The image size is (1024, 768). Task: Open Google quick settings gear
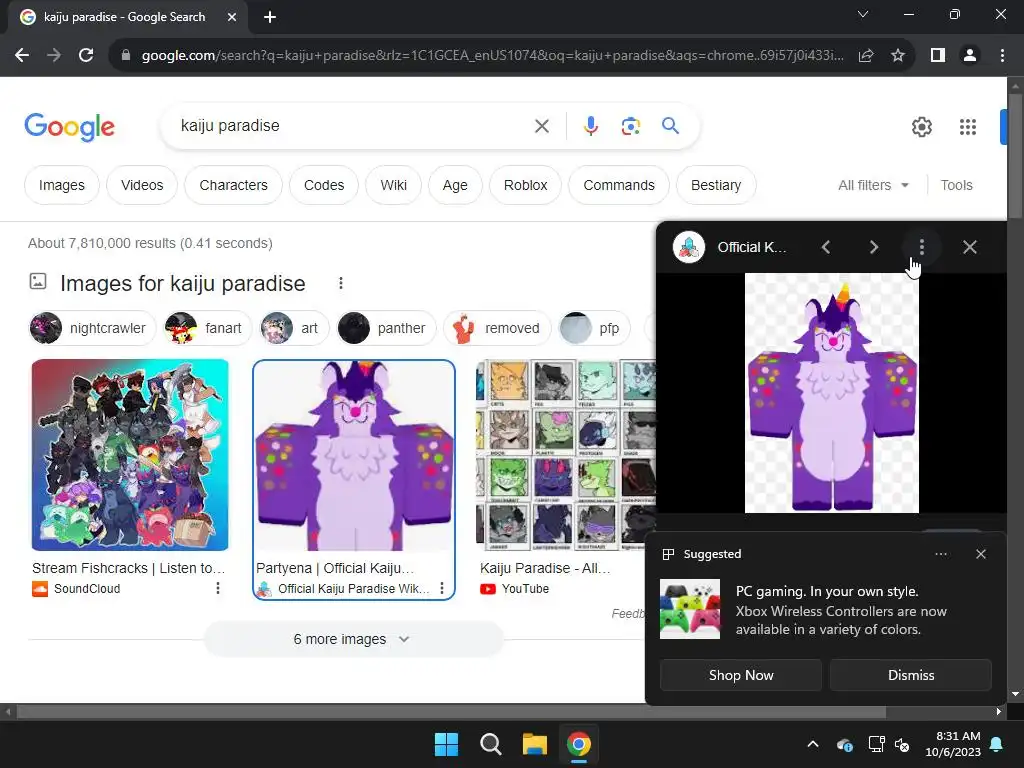tap(921, 127)
